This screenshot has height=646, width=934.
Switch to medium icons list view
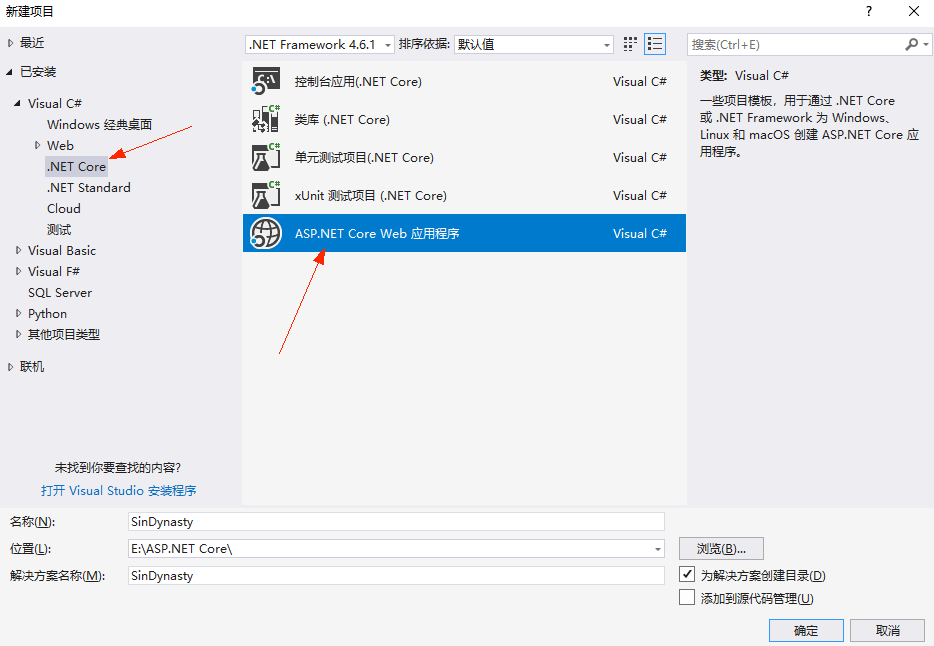point(655,44)
